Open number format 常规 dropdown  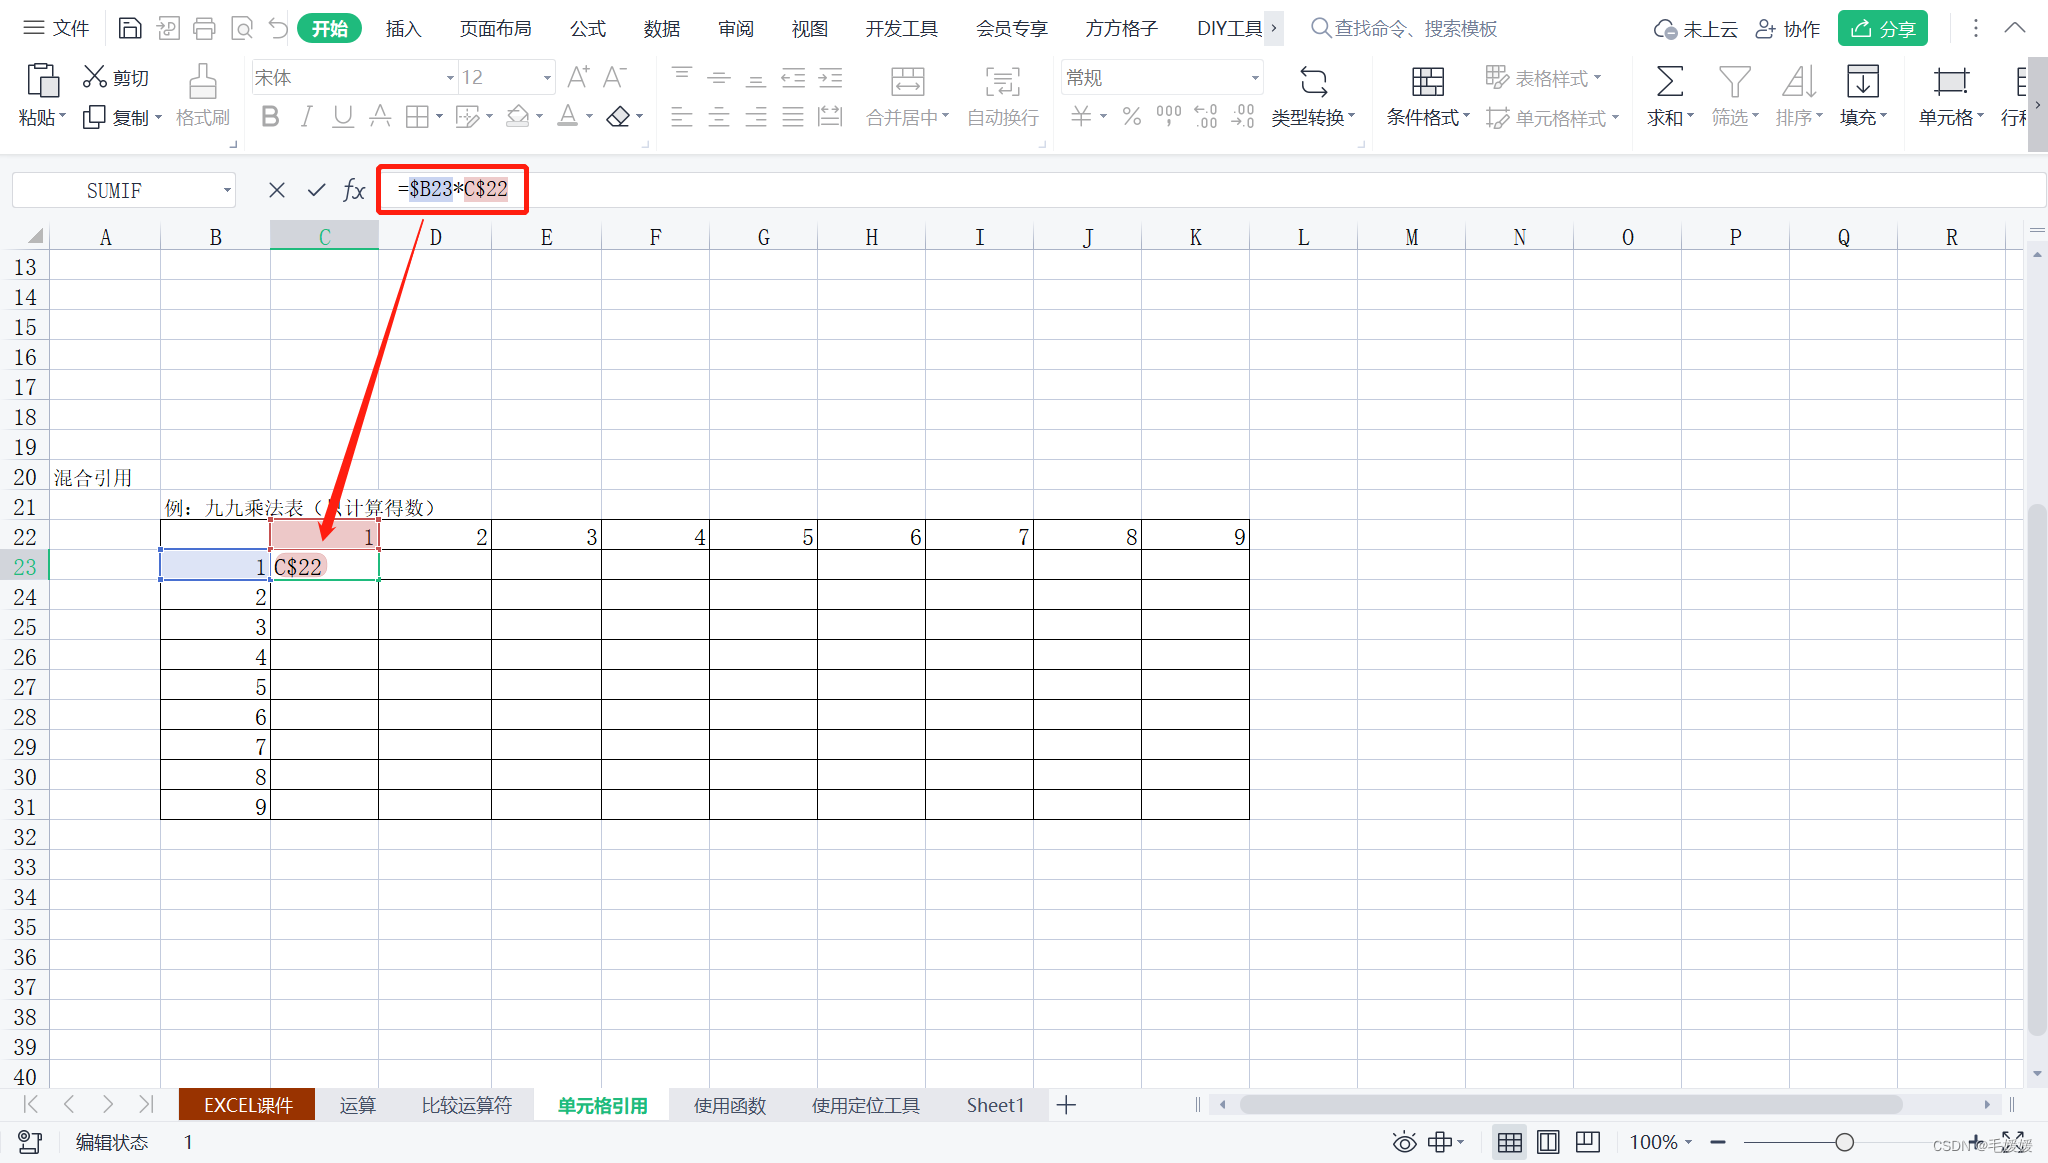tap(1255, 78)
